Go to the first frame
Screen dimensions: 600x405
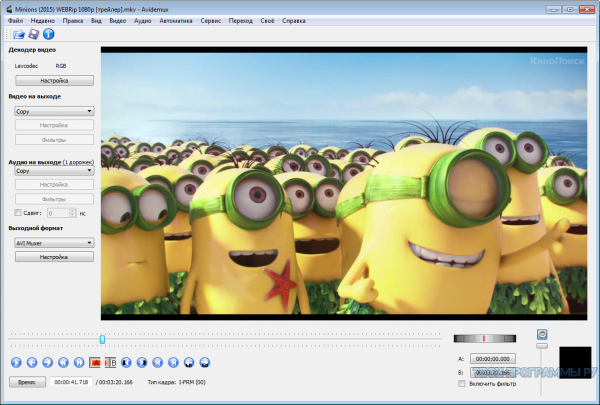[158, 362]
